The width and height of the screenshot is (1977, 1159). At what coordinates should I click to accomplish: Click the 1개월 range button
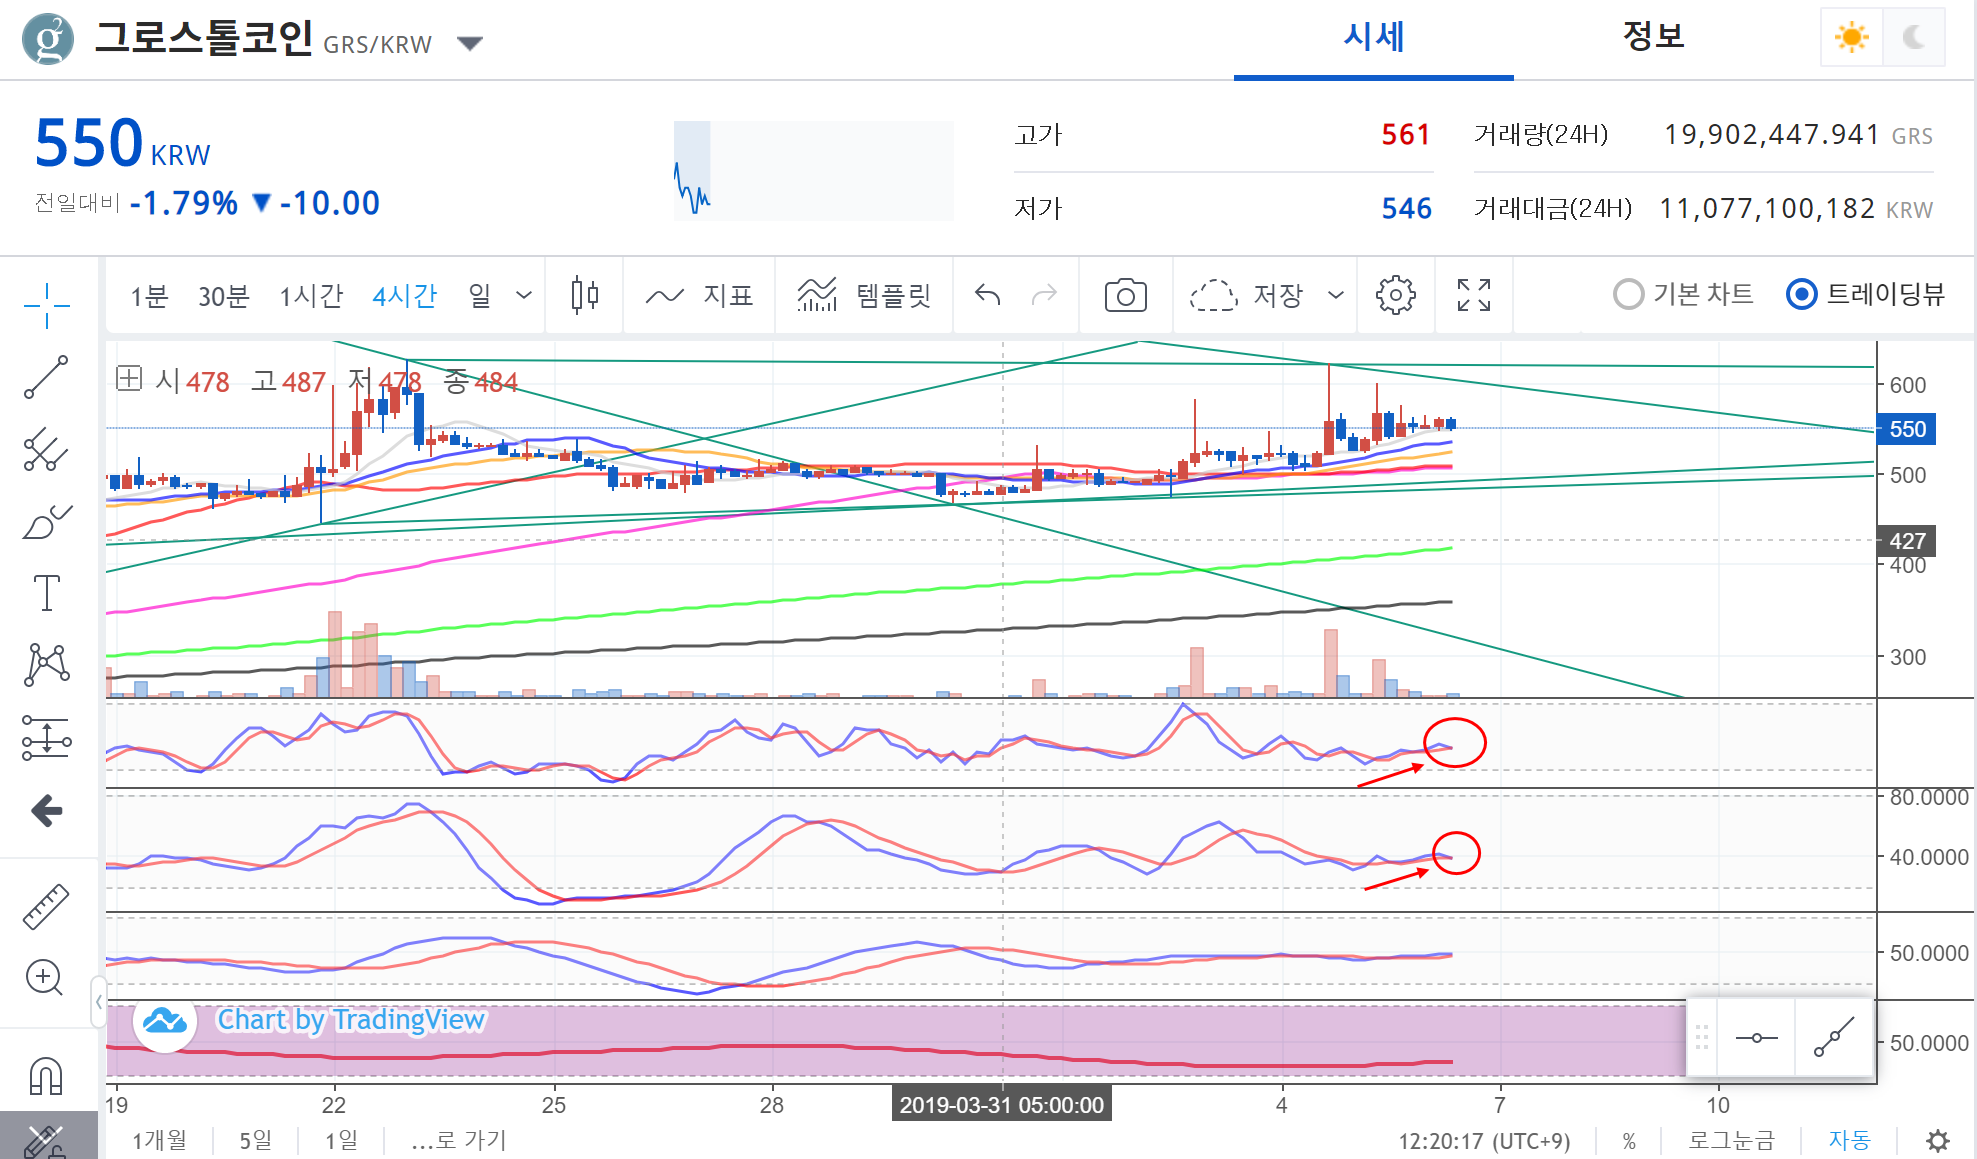pos(160,1140)
